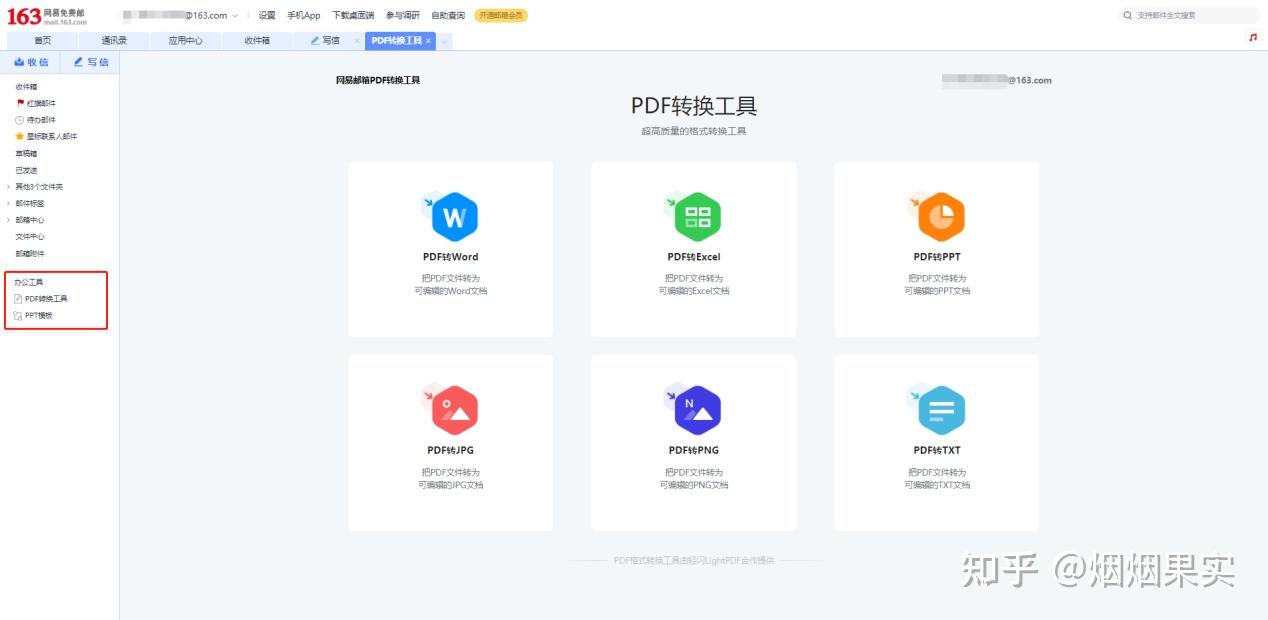This screenshot has height=620, width=1268.
Task: Open the tab list dropdown arrow after the tabs
Action: tap(445, 41)
